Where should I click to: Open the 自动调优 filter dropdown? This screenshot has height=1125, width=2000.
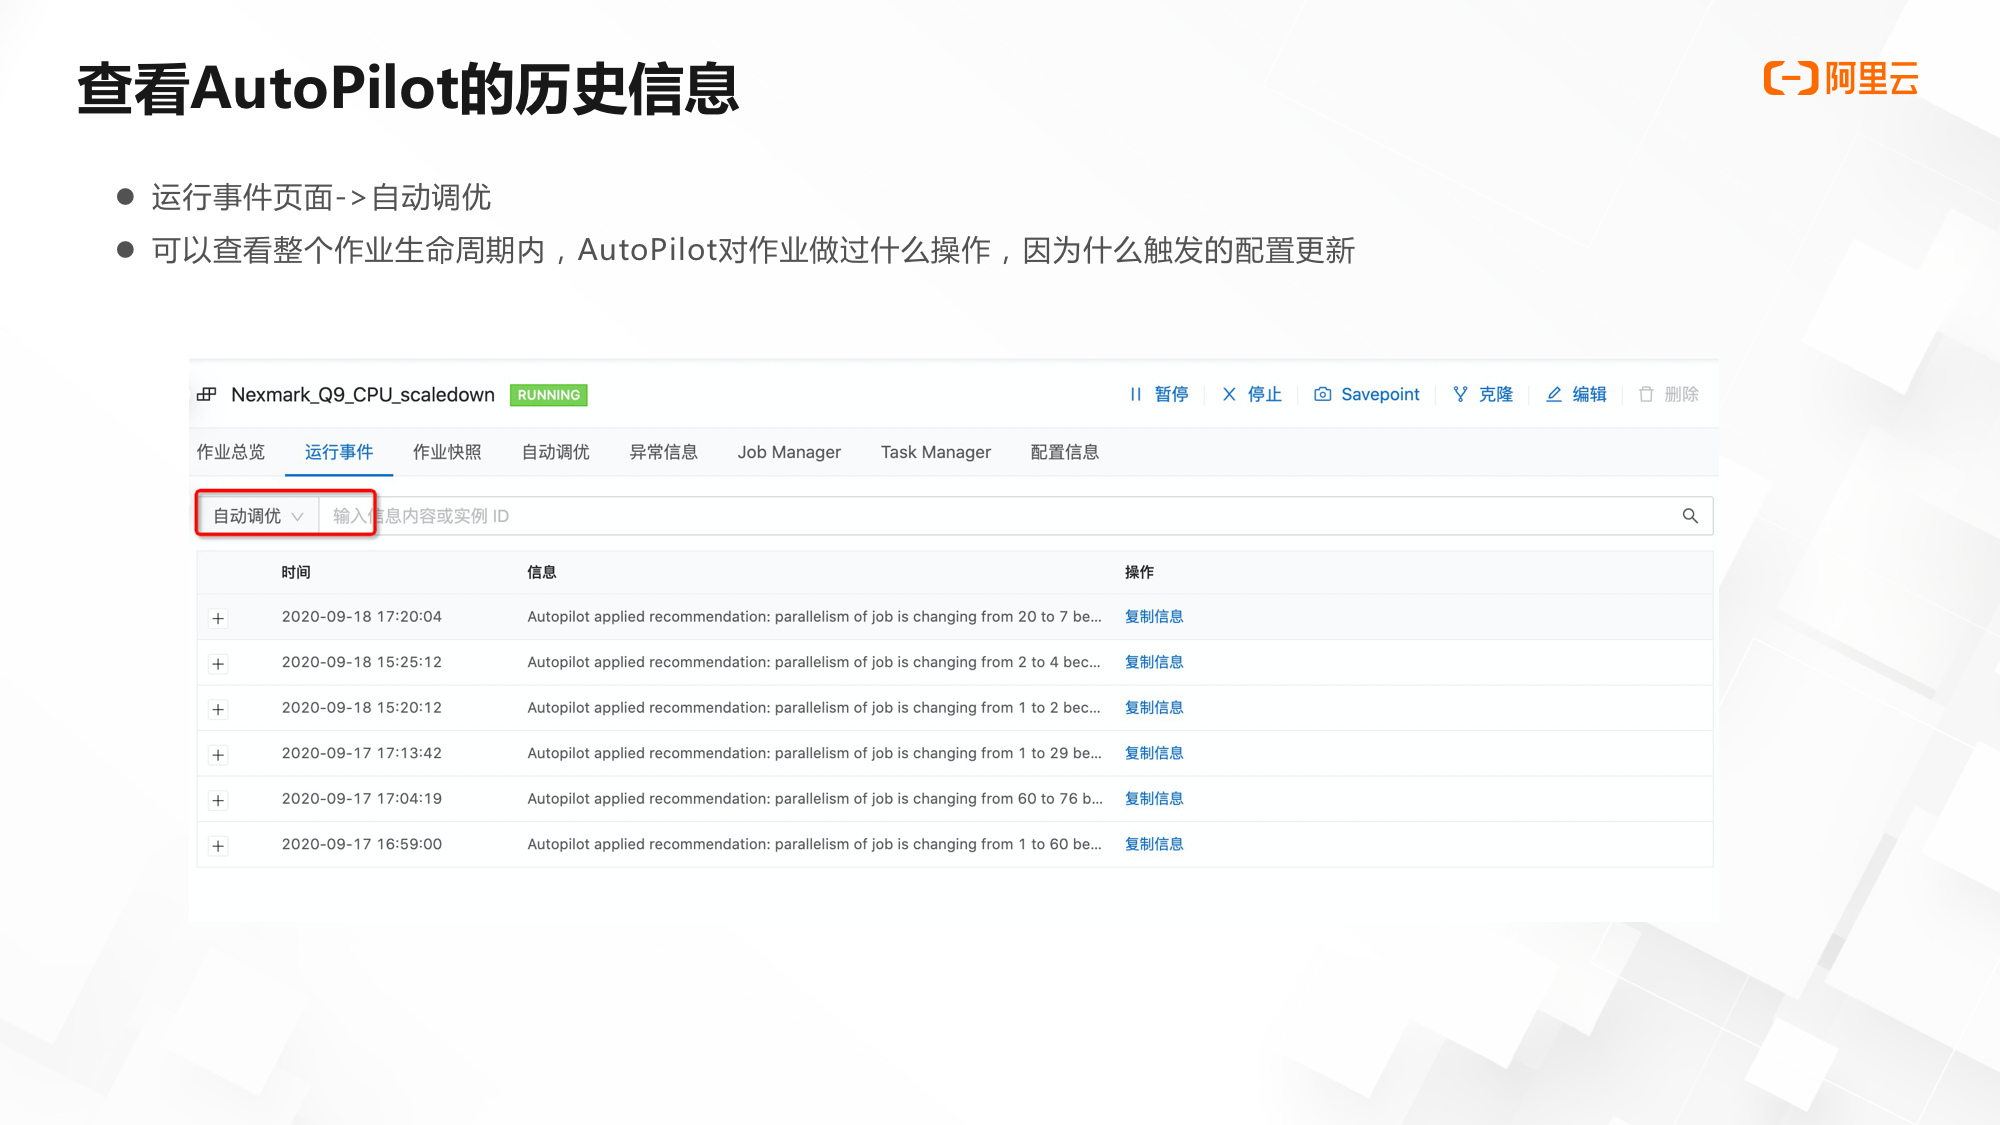coord(257,516)
